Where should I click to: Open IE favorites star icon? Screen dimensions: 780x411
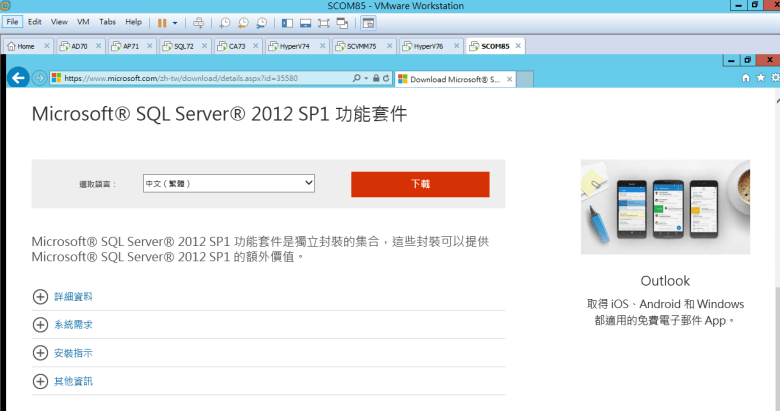pyautogui.click(x=760, y=78)
